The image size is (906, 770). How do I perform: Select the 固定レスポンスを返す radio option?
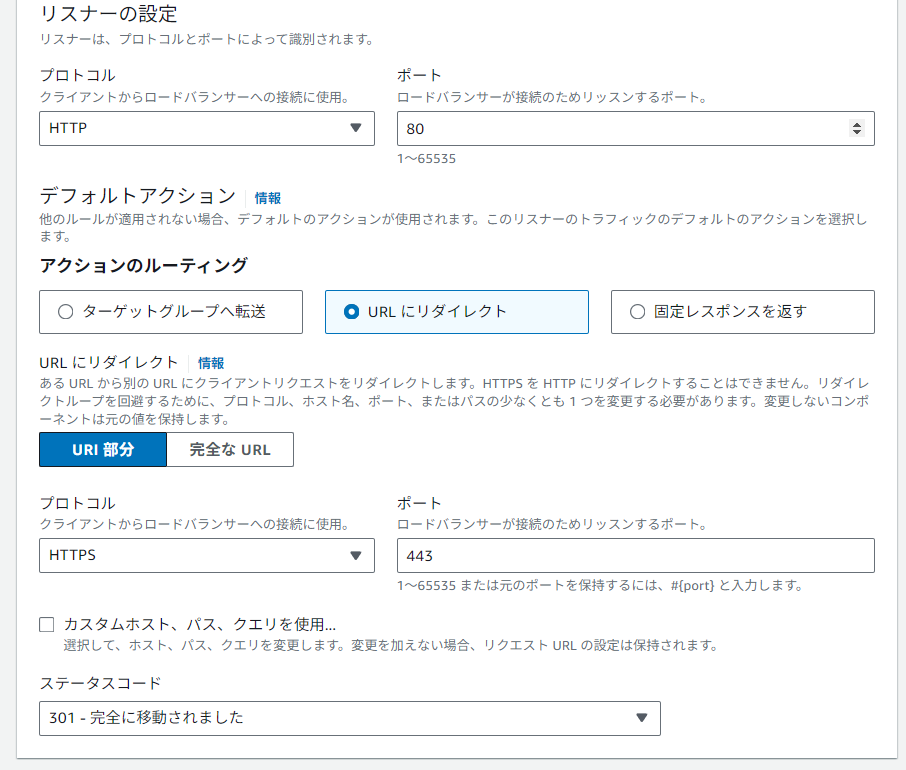pyautogui.click(x=742, y=312)
